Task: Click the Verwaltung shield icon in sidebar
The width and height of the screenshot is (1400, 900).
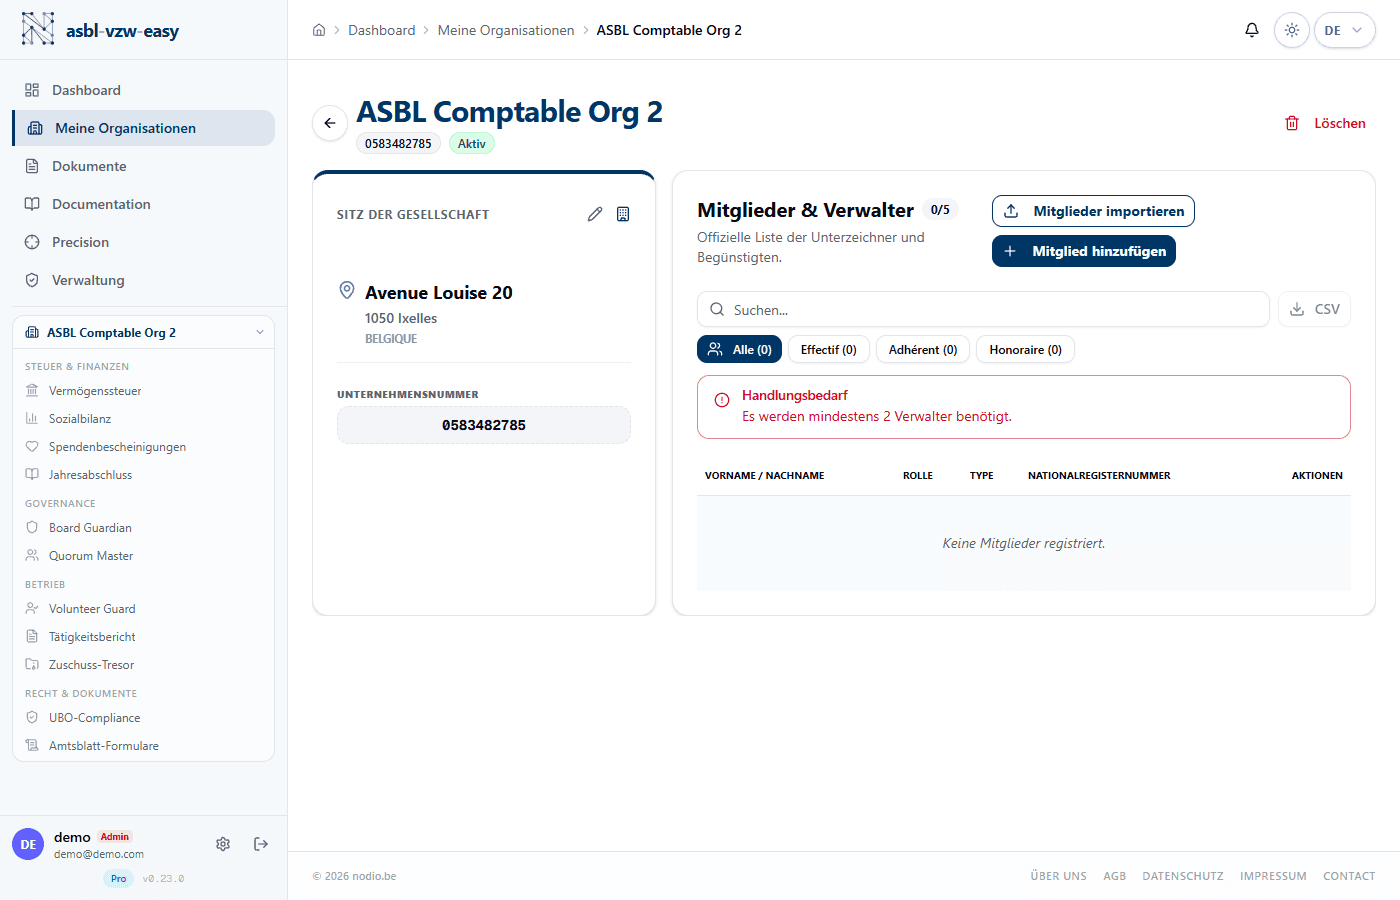Action: click(x=32, y=280)
